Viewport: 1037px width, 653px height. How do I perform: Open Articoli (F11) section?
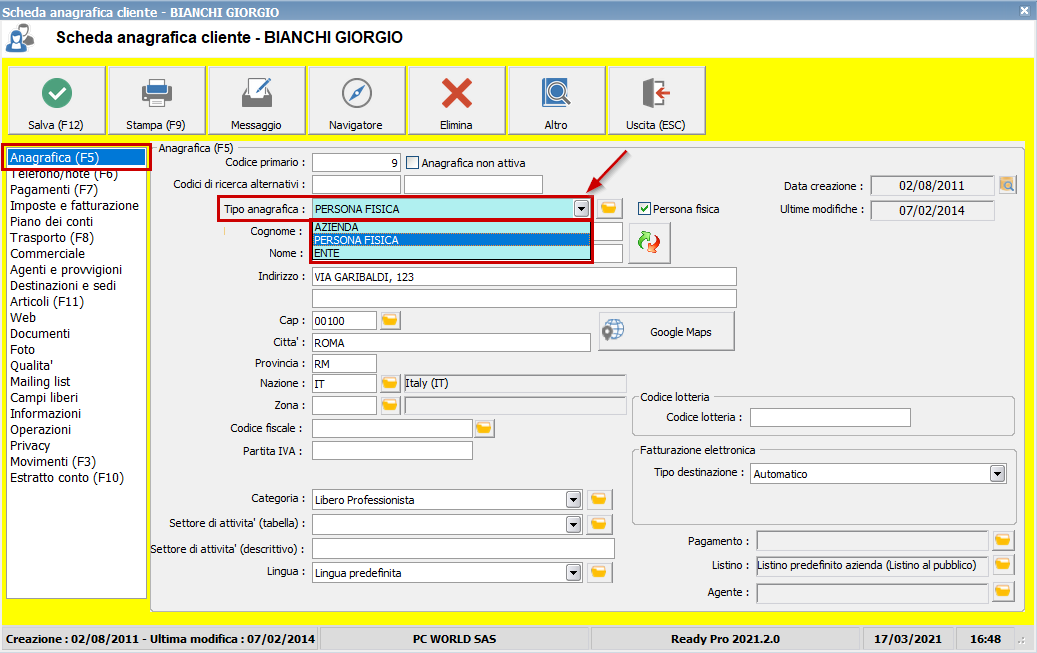click(47, 302)
